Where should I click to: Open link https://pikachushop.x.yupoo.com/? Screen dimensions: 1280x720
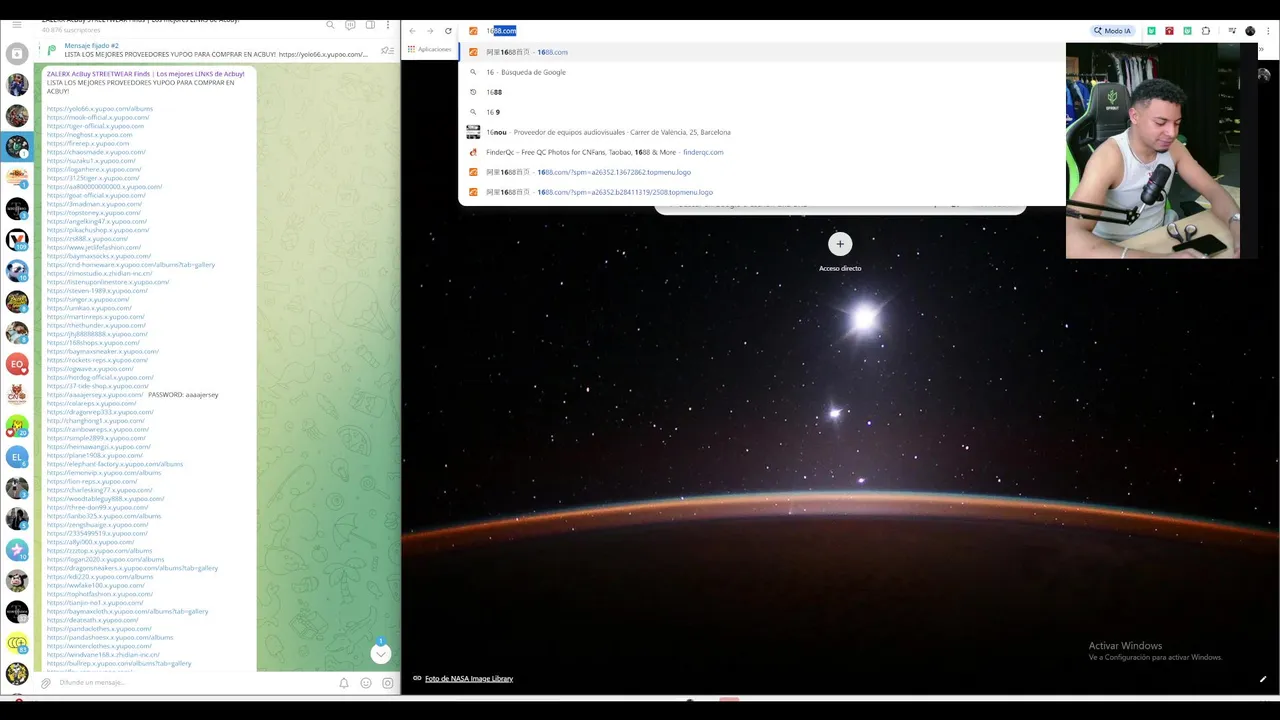(97, 230)
